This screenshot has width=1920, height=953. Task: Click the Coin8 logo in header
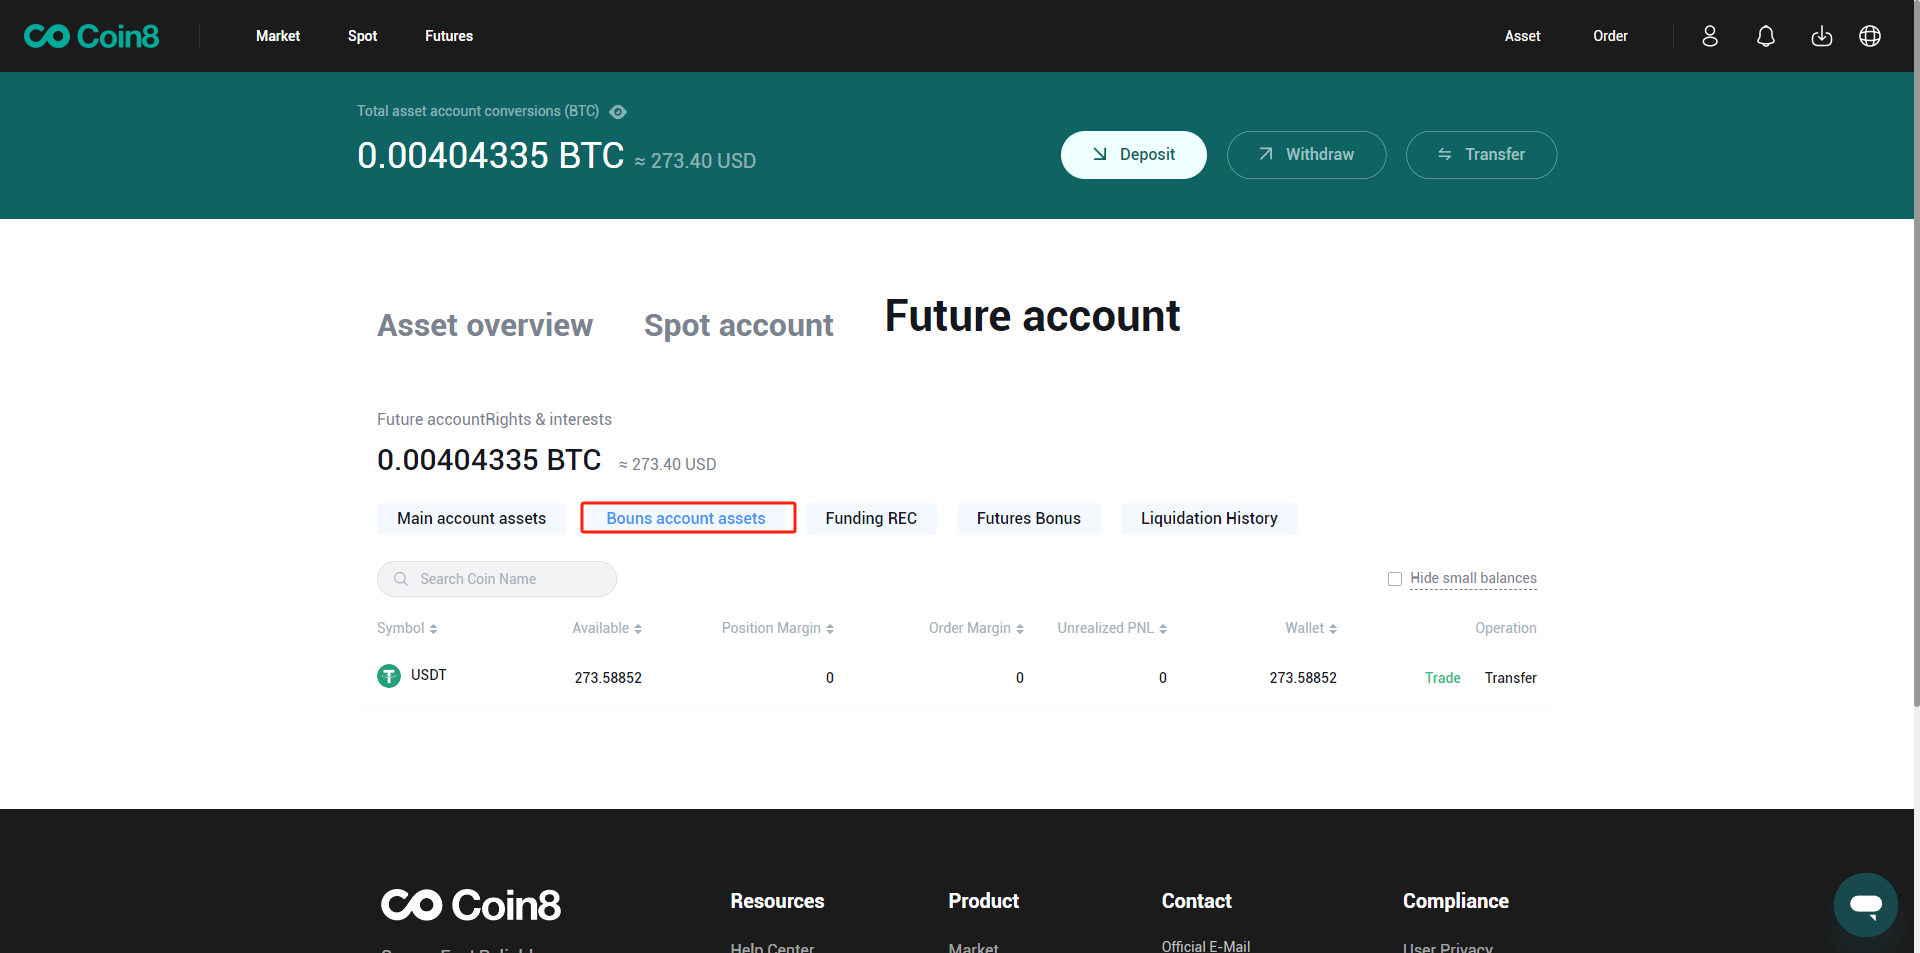91,36
